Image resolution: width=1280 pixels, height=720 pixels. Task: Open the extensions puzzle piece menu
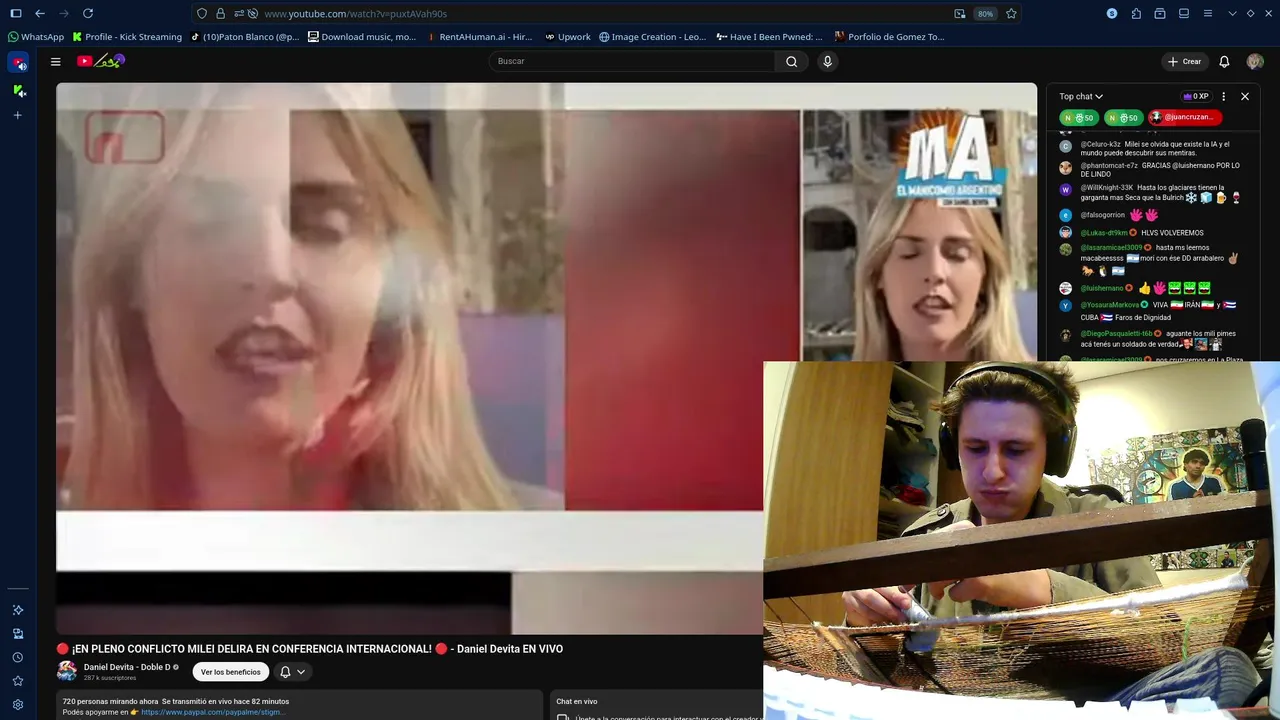click(1136, 13)
